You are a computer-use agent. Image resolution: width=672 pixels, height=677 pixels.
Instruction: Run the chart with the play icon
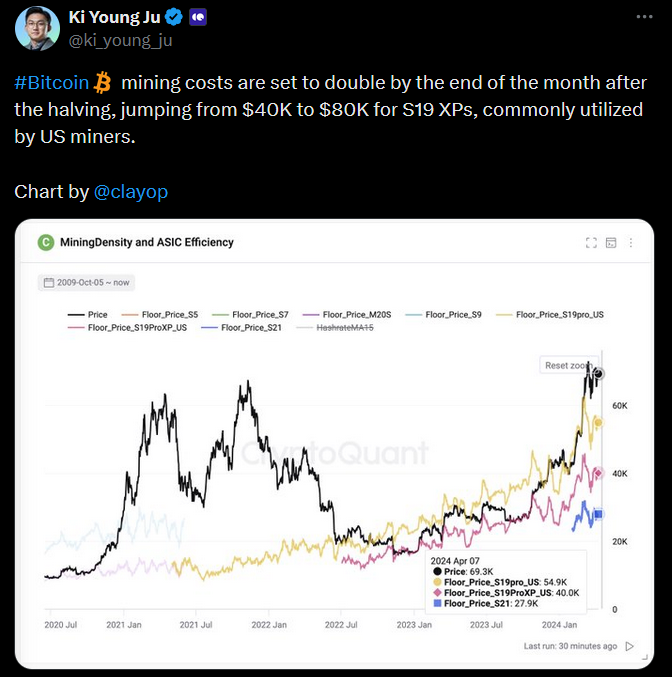pyautogui.click(x=629, y=646)
